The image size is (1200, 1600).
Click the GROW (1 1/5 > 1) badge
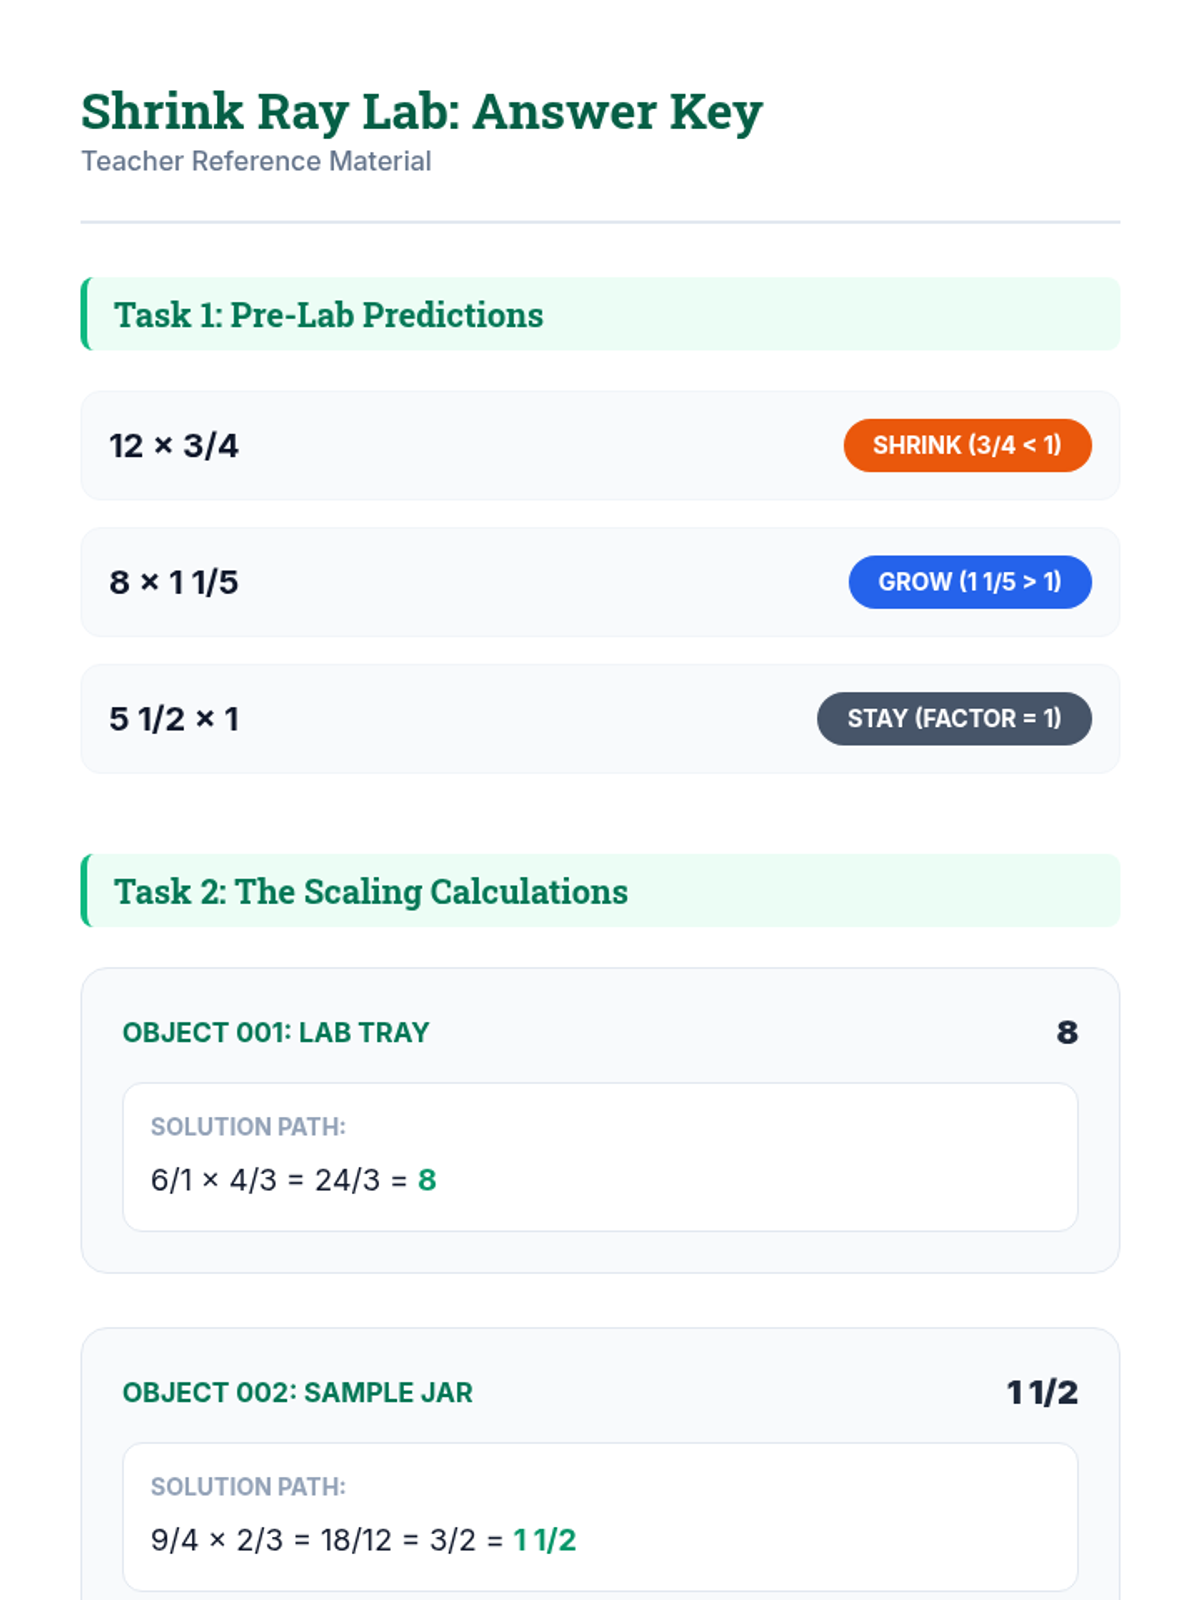969,582
